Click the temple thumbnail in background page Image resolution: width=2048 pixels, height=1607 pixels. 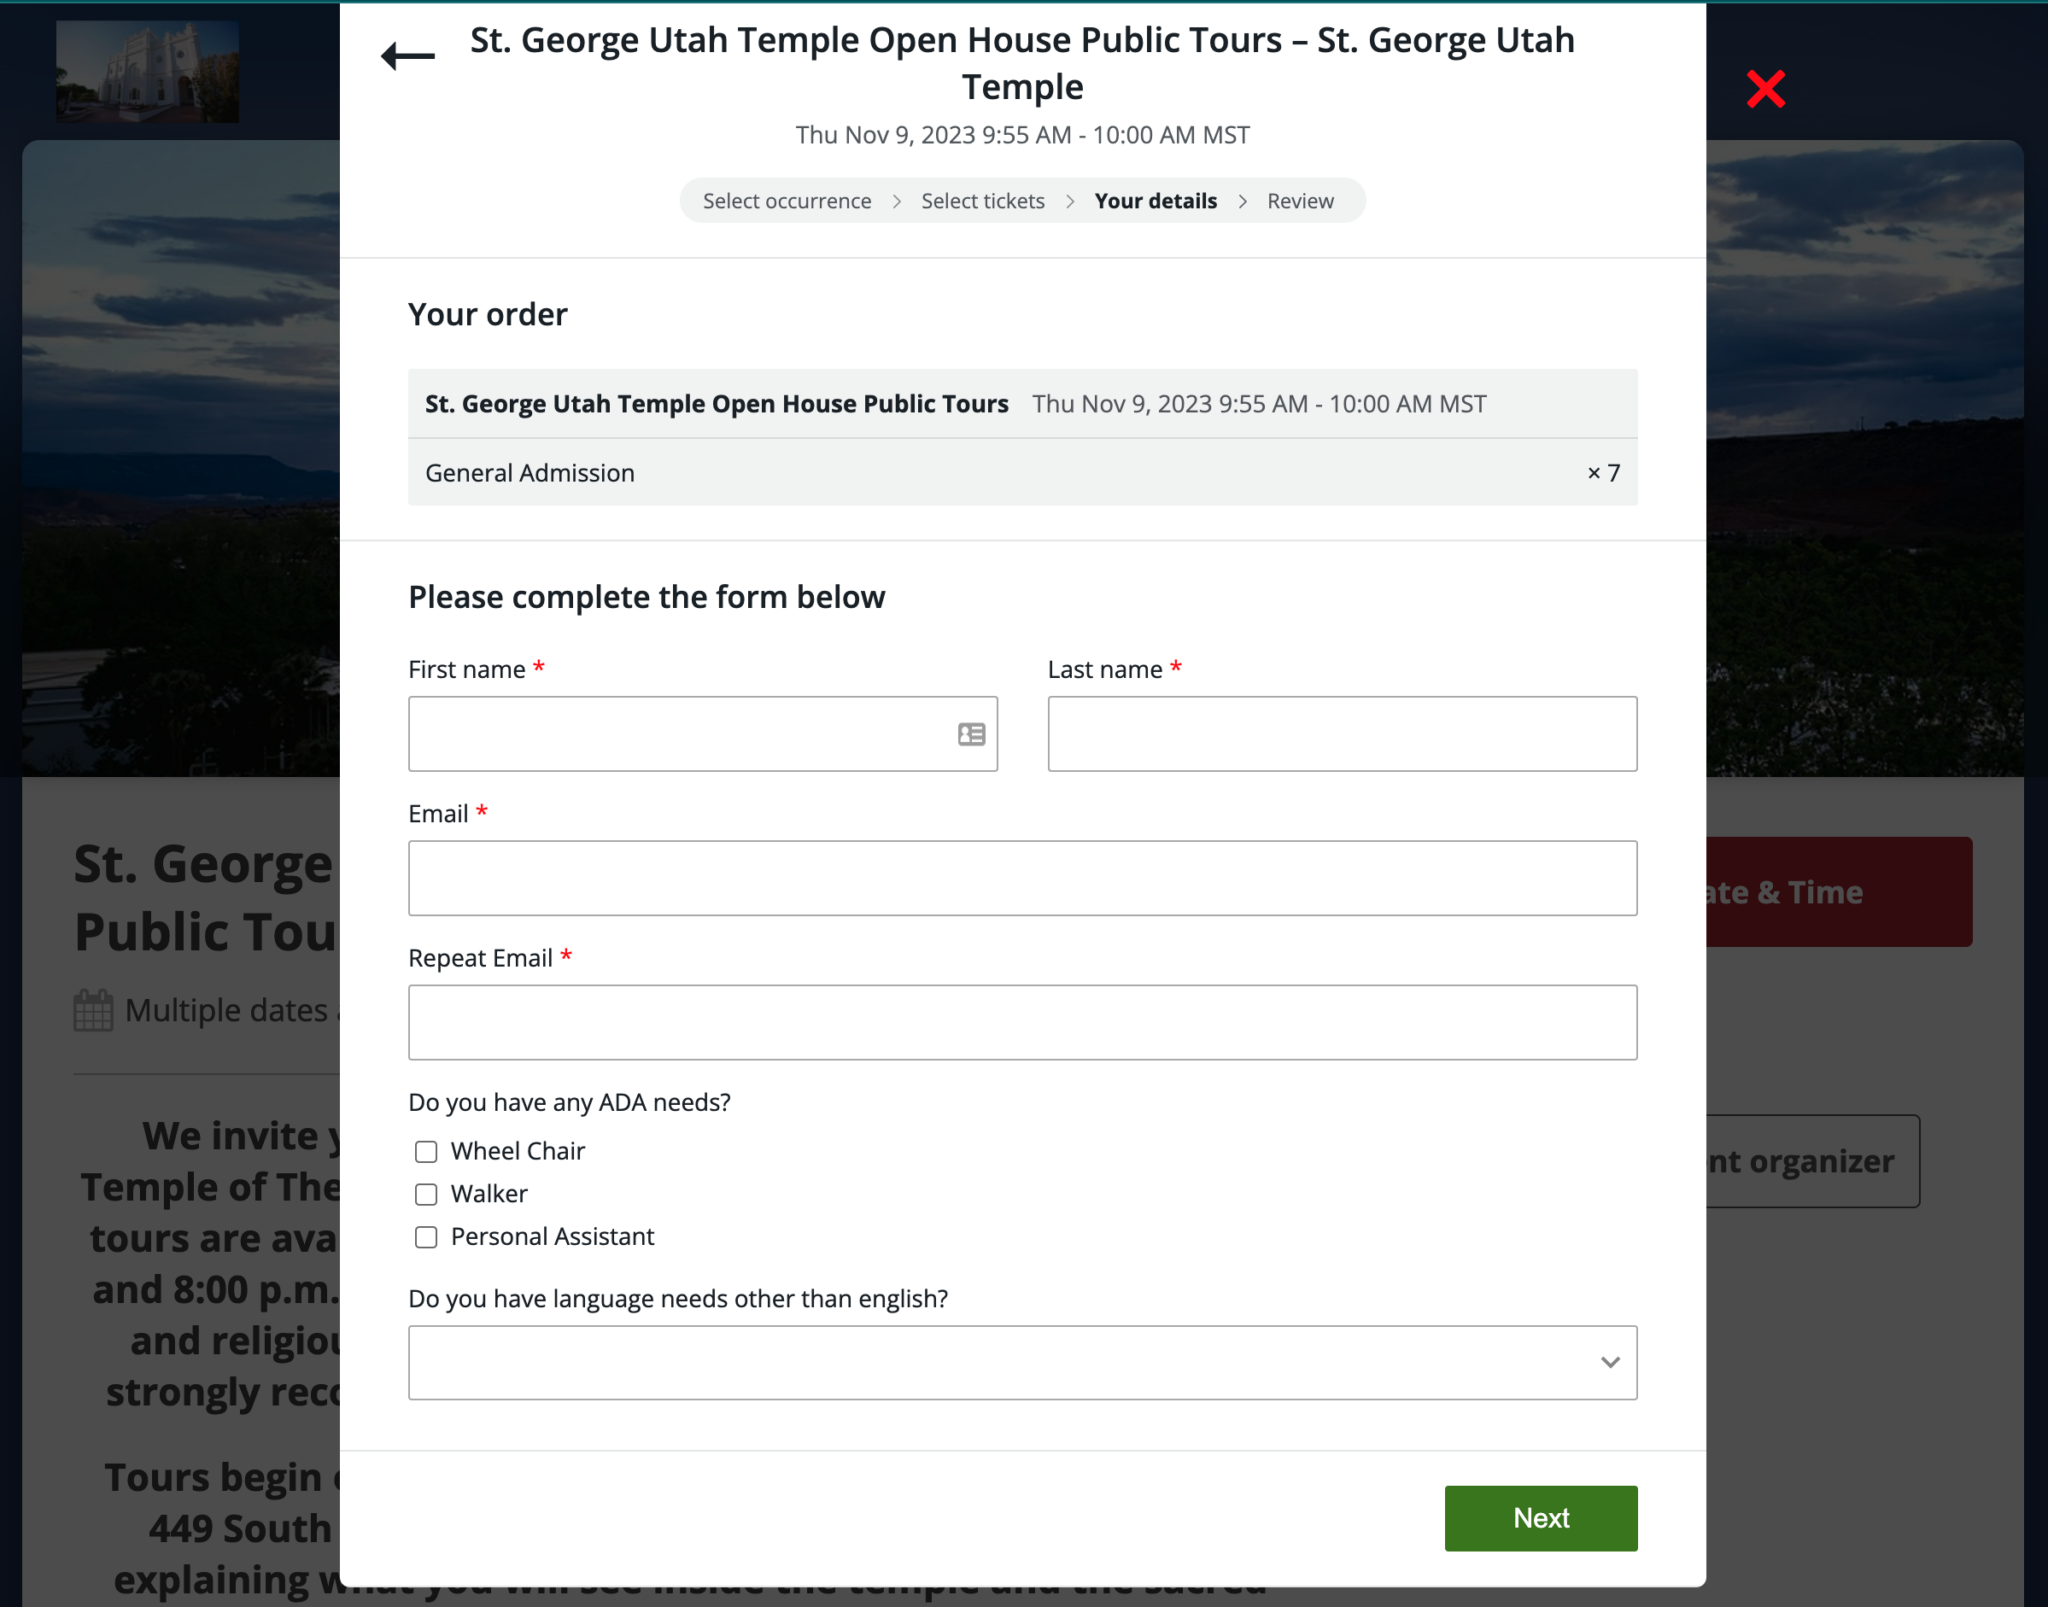(147, 72)
